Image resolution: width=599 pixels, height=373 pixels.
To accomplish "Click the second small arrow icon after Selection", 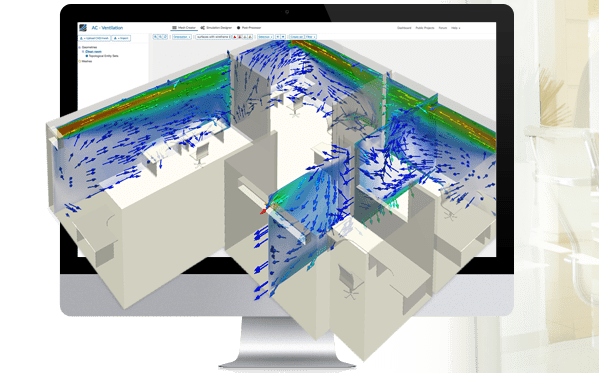I will tap(283, 37).
